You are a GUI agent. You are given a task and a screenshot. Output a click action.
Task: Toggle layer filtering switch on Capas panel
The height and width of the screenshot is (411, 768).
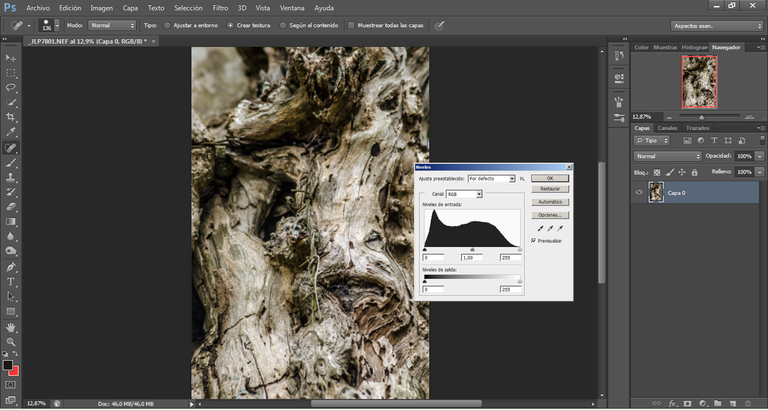click(762, 140)
